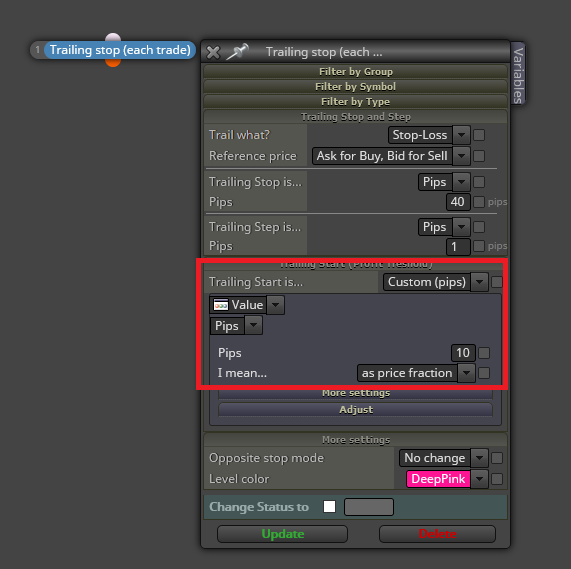Tick the checkbox beside Trailing Stop is...

pos(479,182)
